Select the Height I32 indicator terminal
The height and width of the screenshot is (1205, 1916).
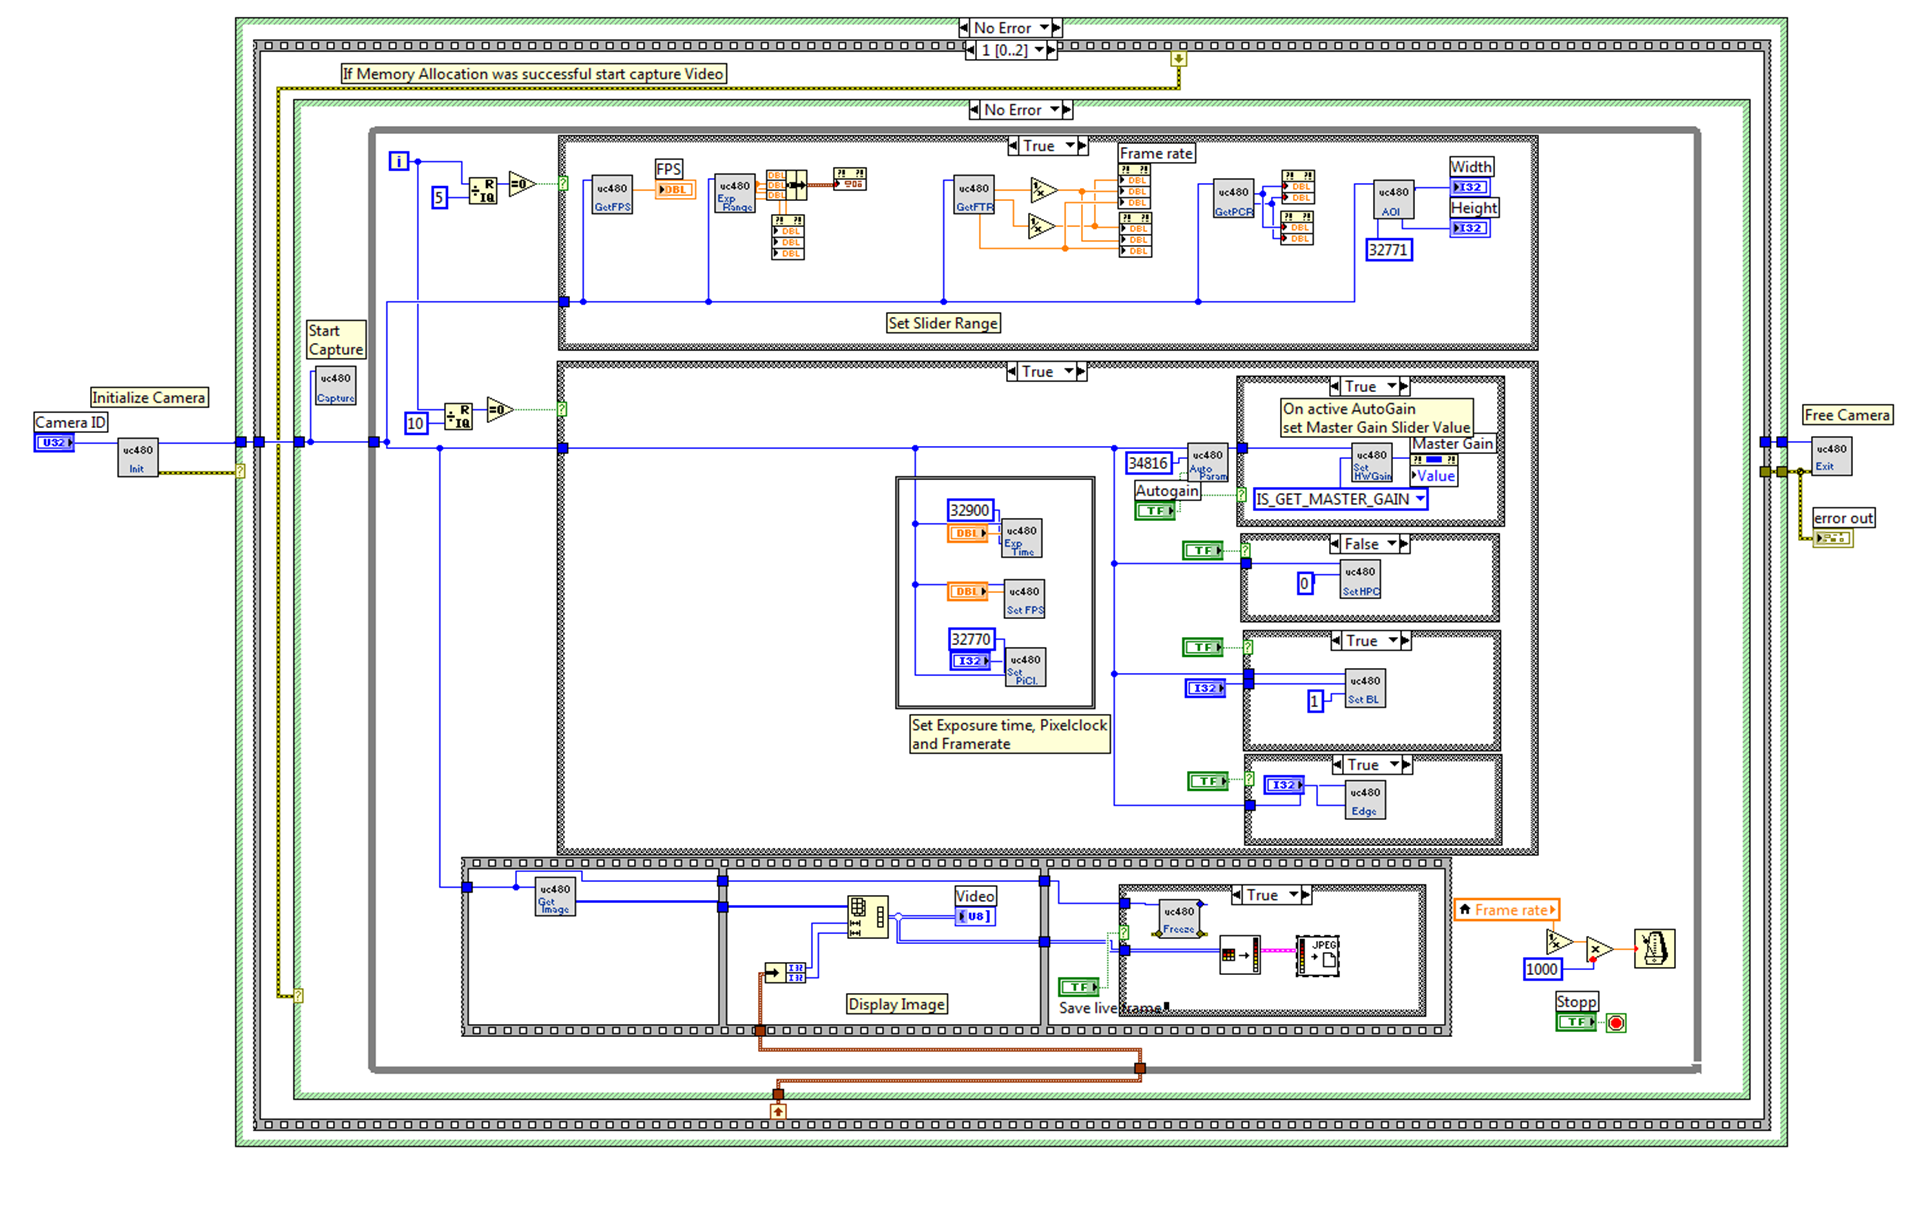pos(1469,228)
